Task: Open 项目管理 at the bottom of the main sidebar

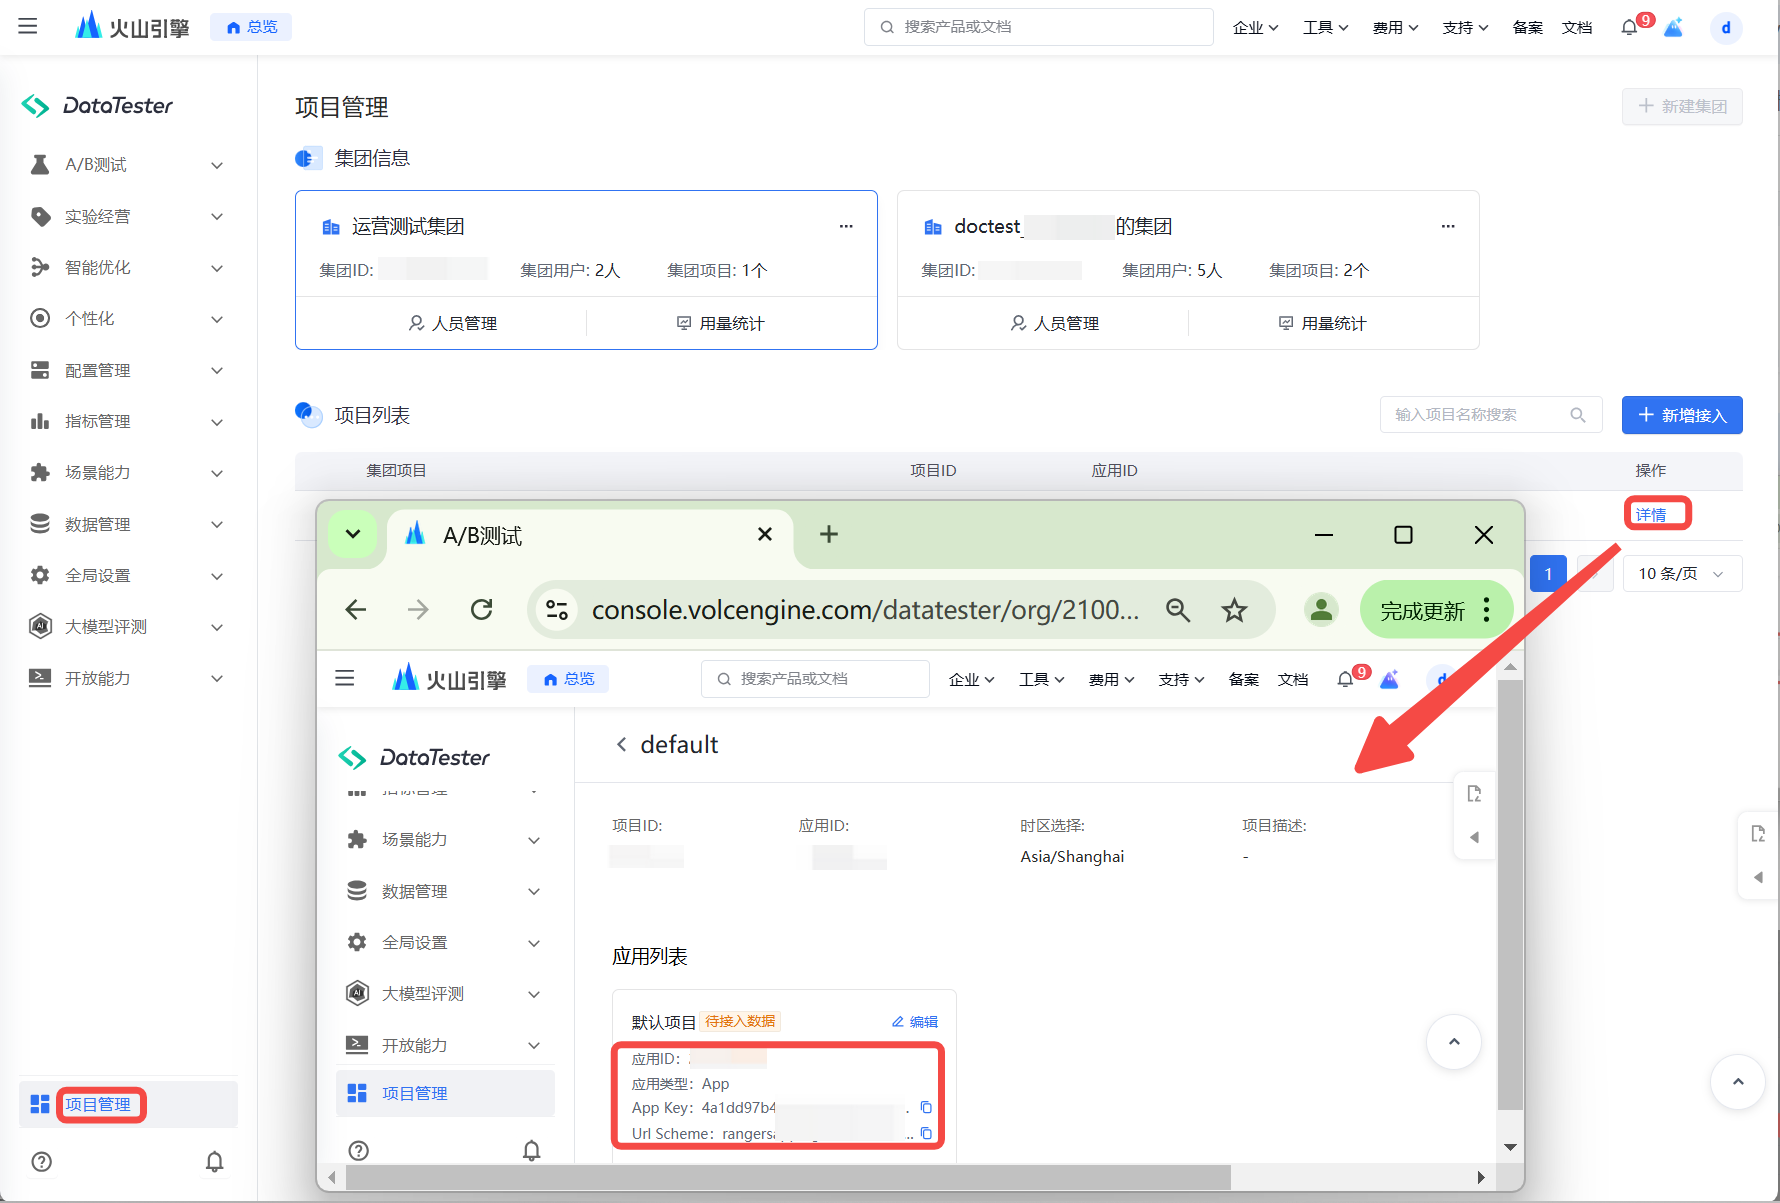Action: click(x=128, y=1104)
